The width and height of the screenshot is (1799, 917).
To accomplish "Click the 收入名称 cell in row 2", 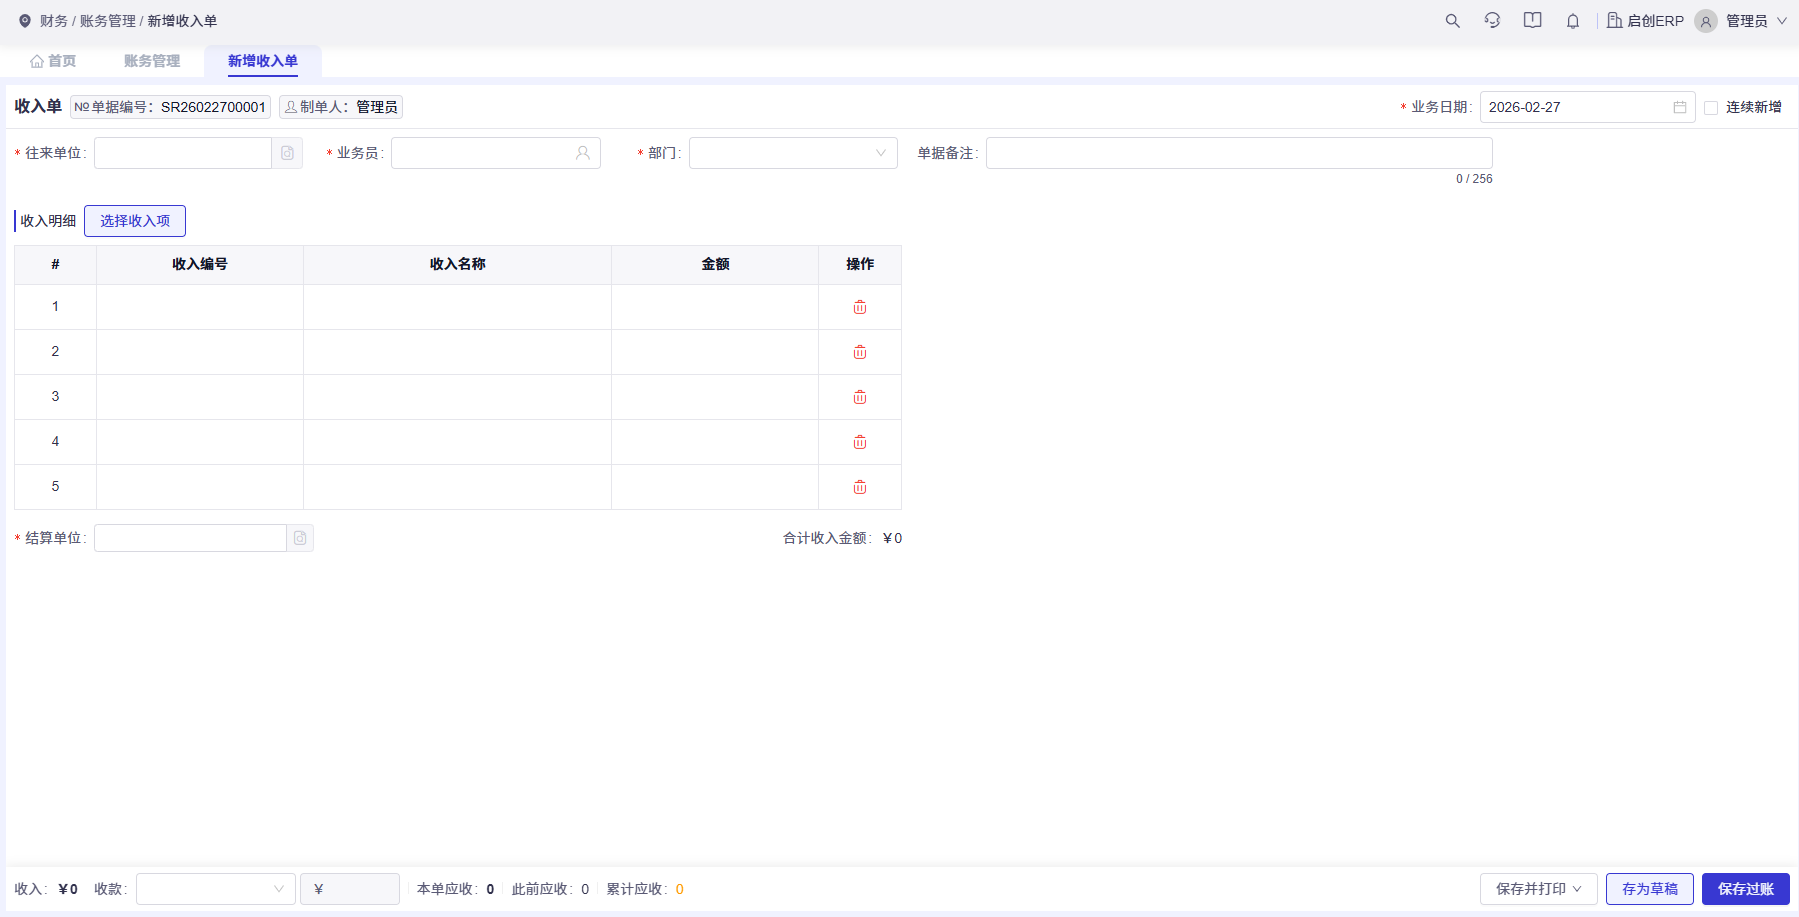I will [x=458, y=352].
